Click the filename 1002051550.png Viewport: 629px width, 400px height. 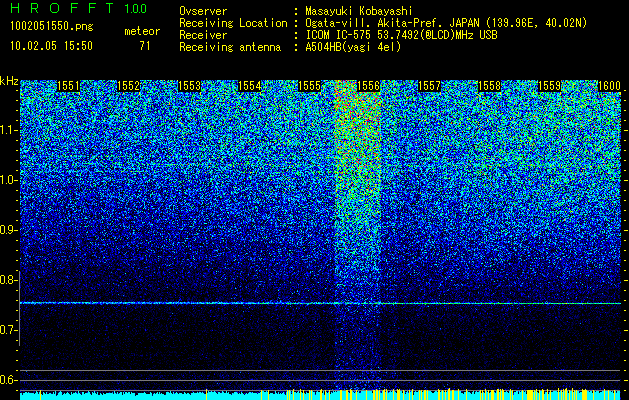[52, 27]
